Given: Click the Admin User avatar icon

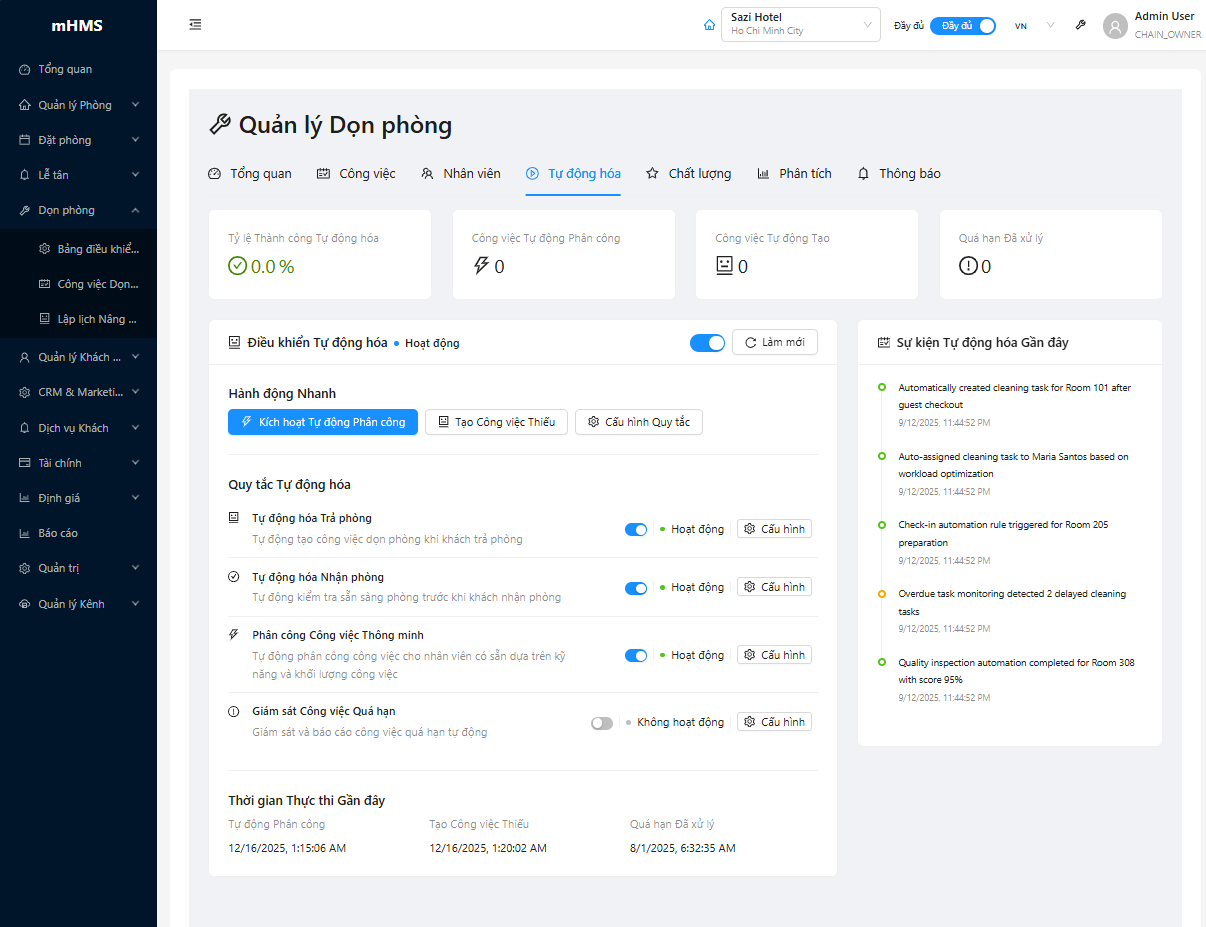Looking at the screenshot, I should pos(1115,26).
